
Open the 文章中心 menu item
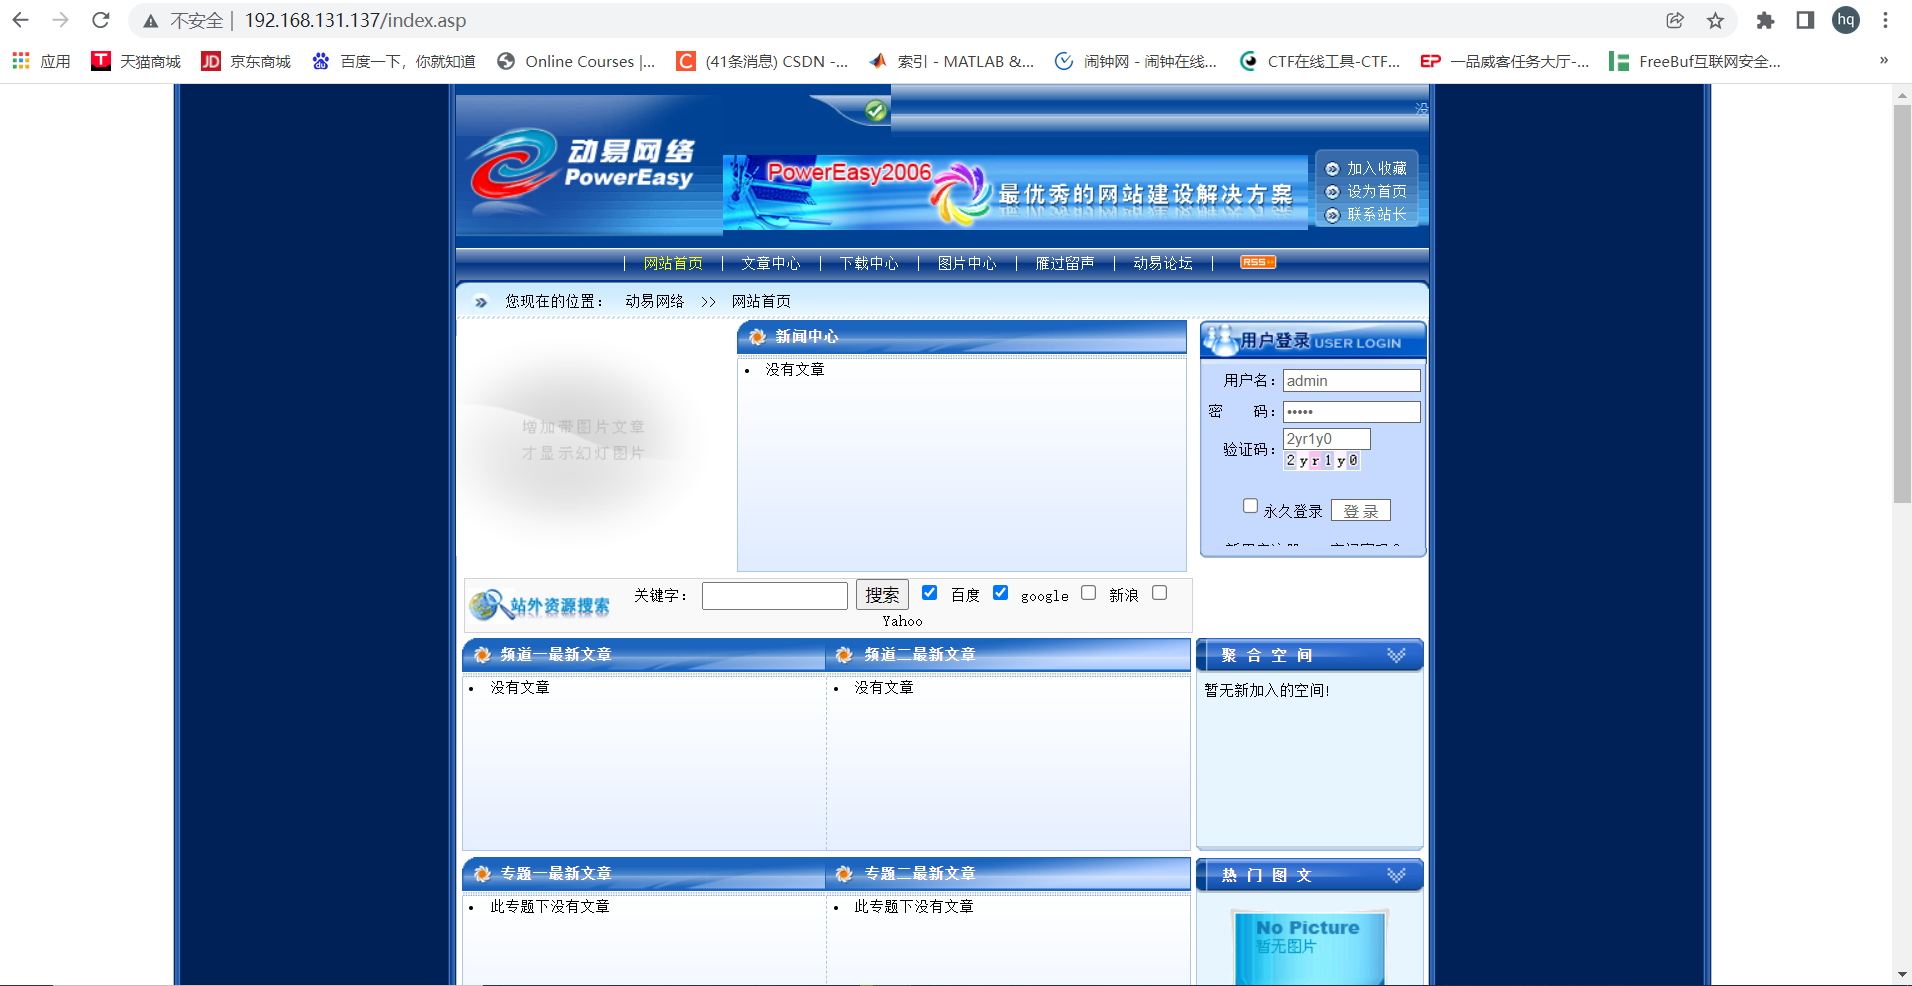pos(770,263)
